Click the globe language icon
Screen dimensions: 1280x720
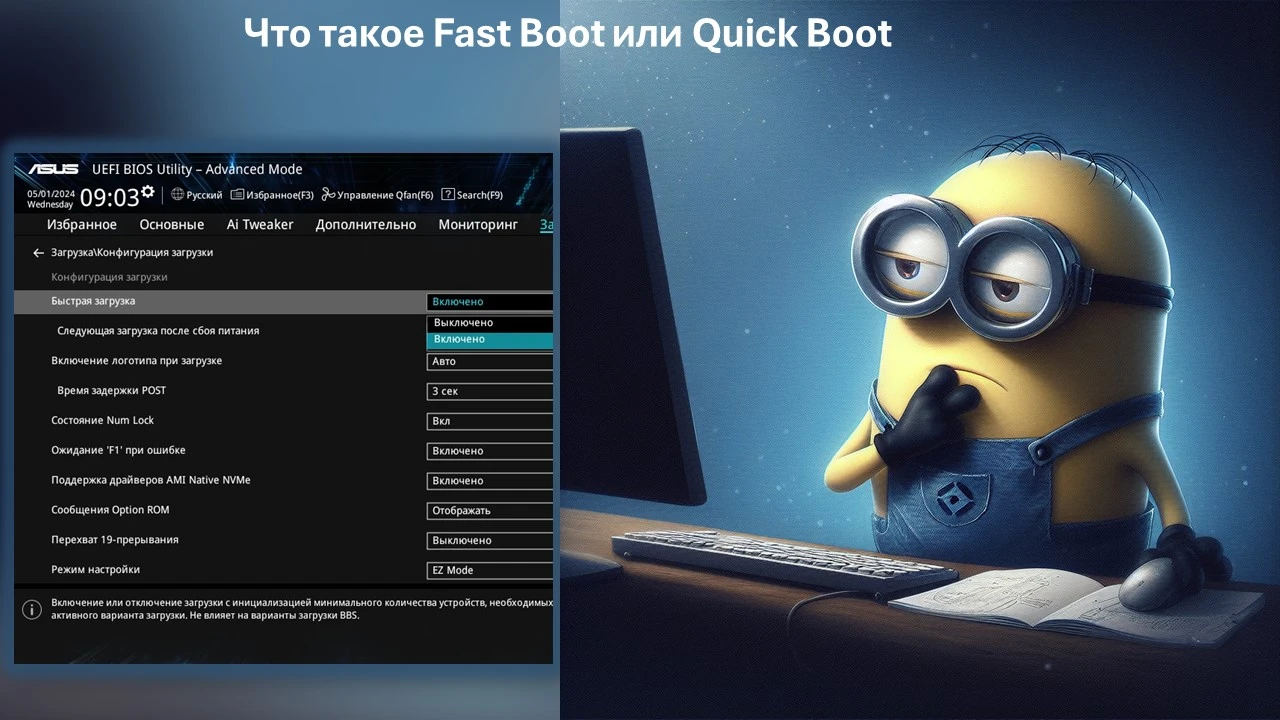[177, 195]
